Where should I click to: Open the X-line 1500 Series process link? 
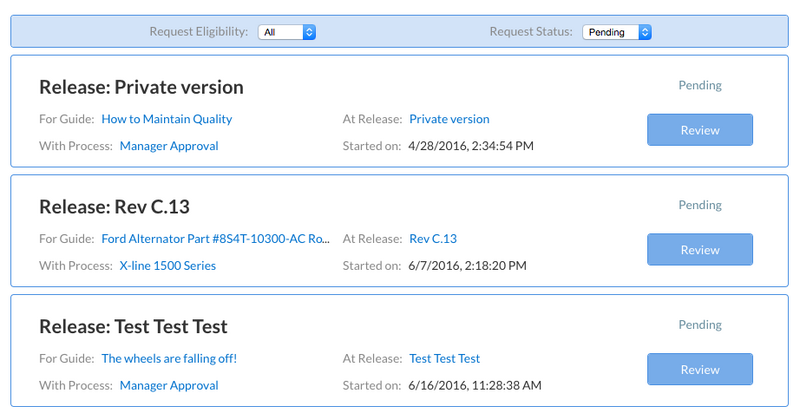click(x=167, y=266)
